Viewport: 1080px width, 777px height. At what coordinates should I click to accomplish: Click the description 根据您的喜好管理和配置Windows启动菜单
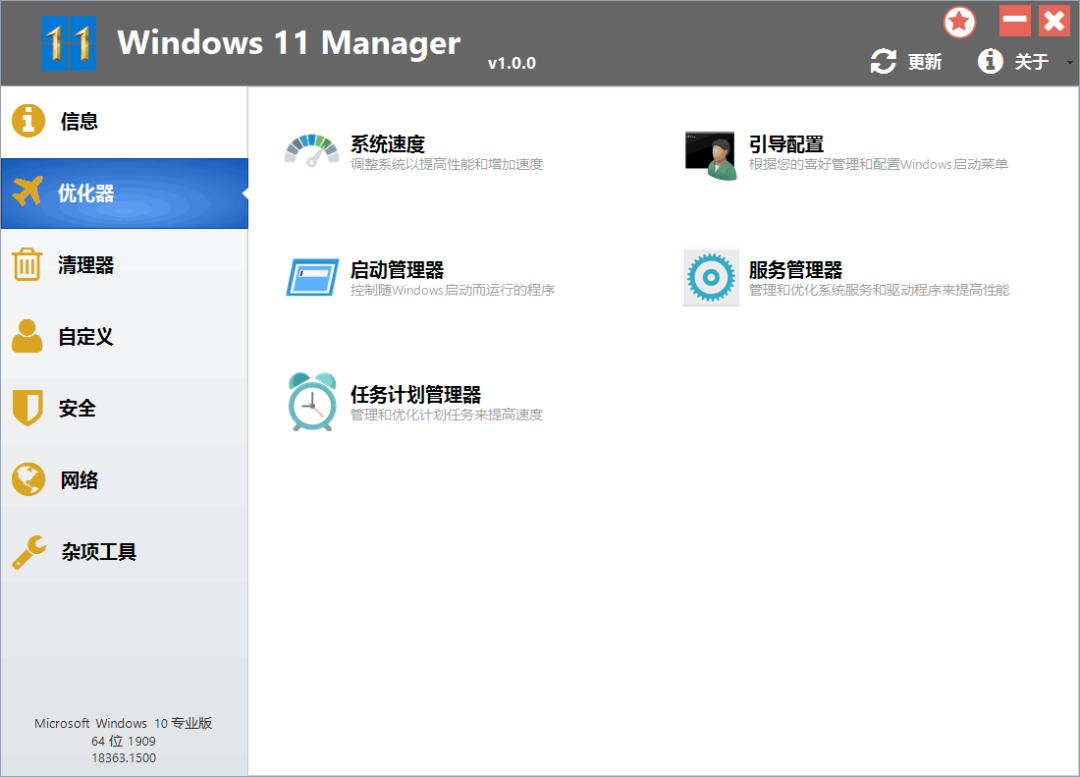tap(878, 165)
